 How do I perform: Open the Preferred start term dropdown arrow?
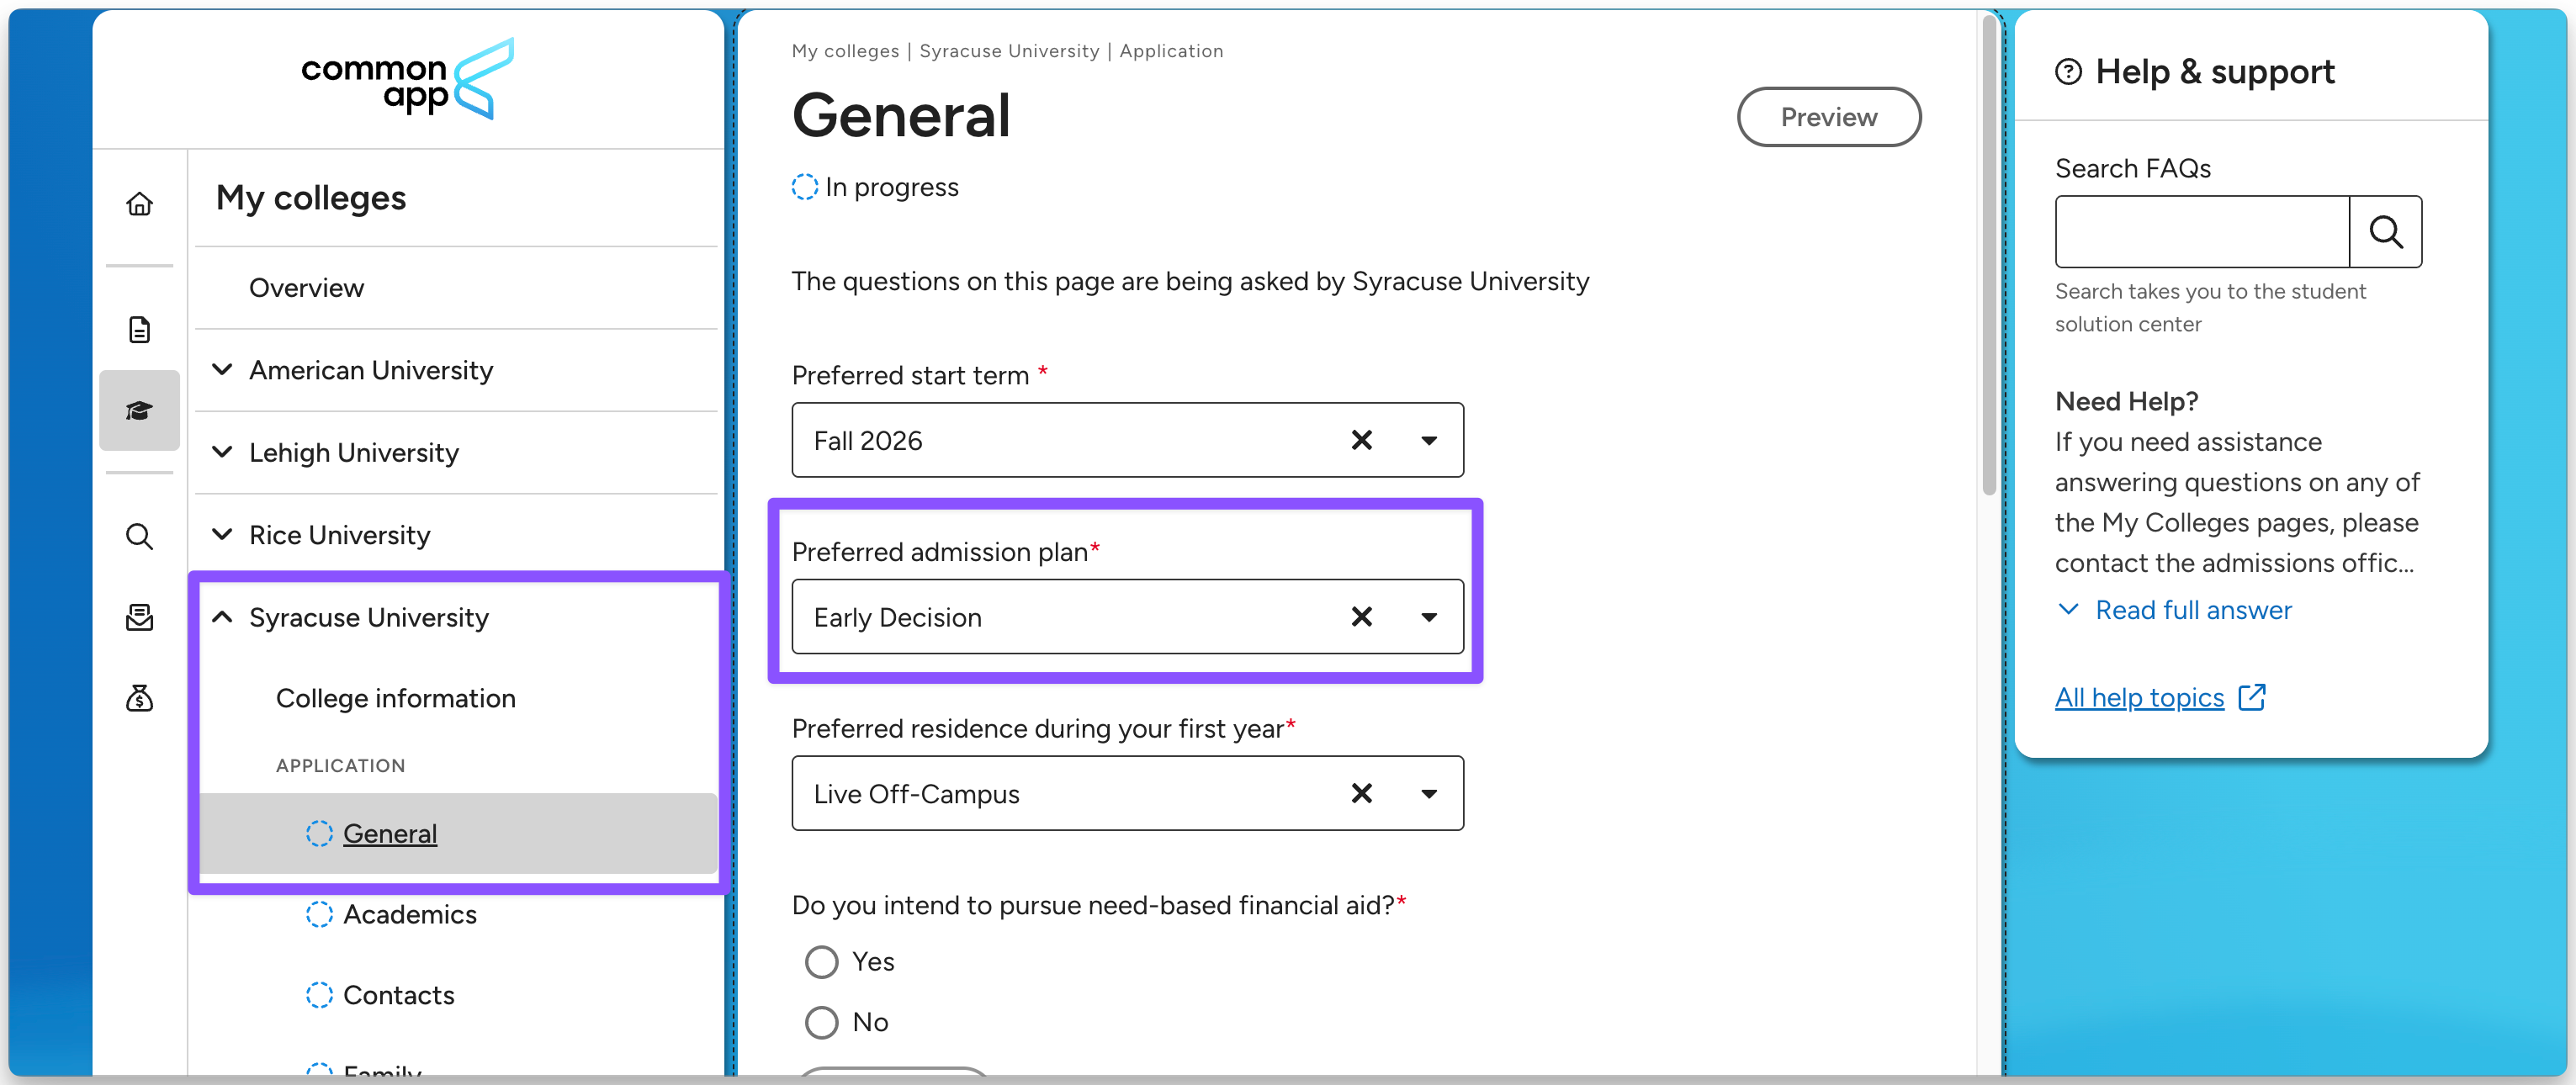pyautogui.click(x=1429, y=440)
